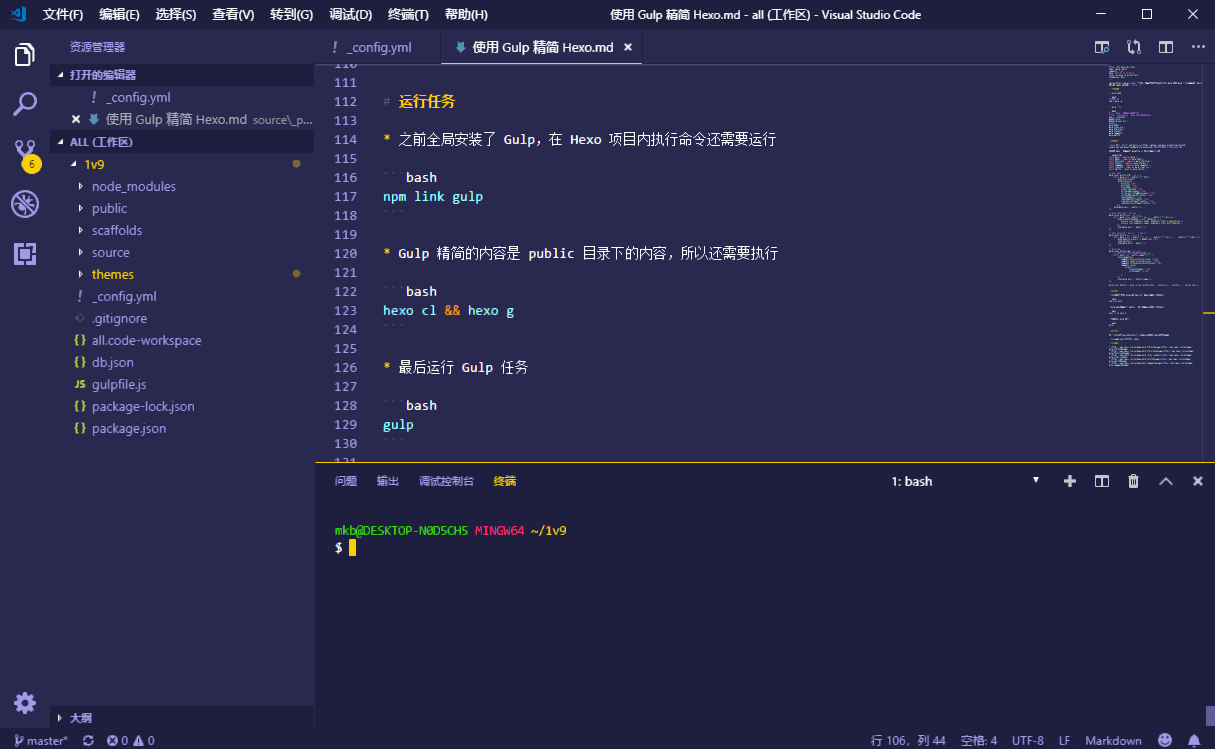Open package-lock.json file
Viewport: 1215px width, 749px height.
pyautogui.click(x=183, y=406)
